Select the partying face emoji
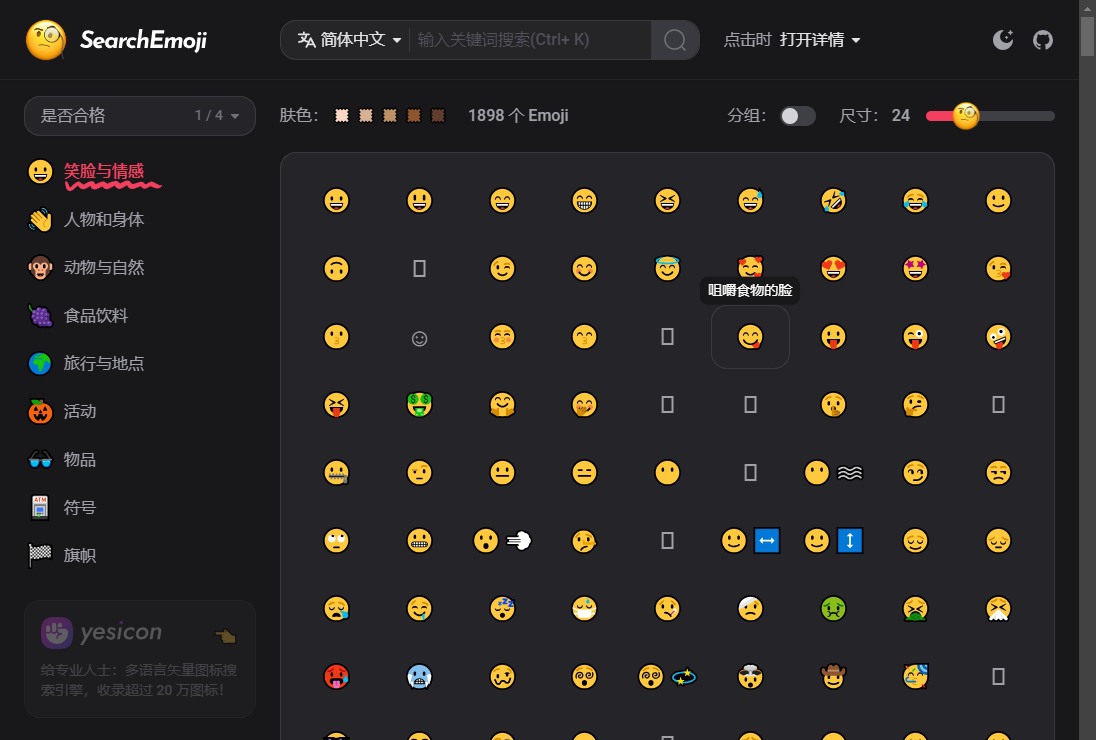Viewport: 1096px width, 740px height. pos(915,676)
